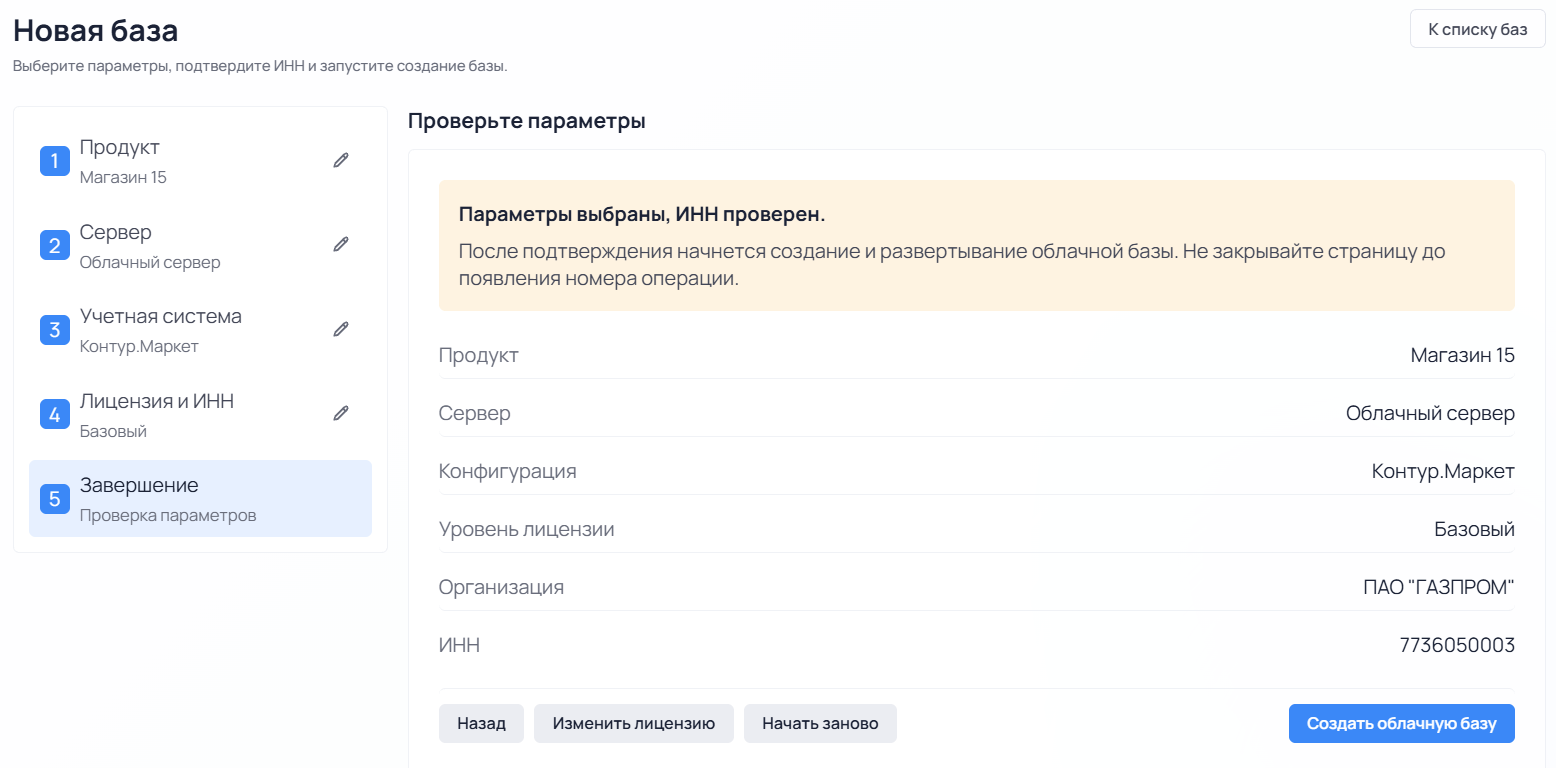Image resolution: width=1556 pixels, height=768 pixels.
Task: Switch to the Учетная система step
Action: coord(200,329)
